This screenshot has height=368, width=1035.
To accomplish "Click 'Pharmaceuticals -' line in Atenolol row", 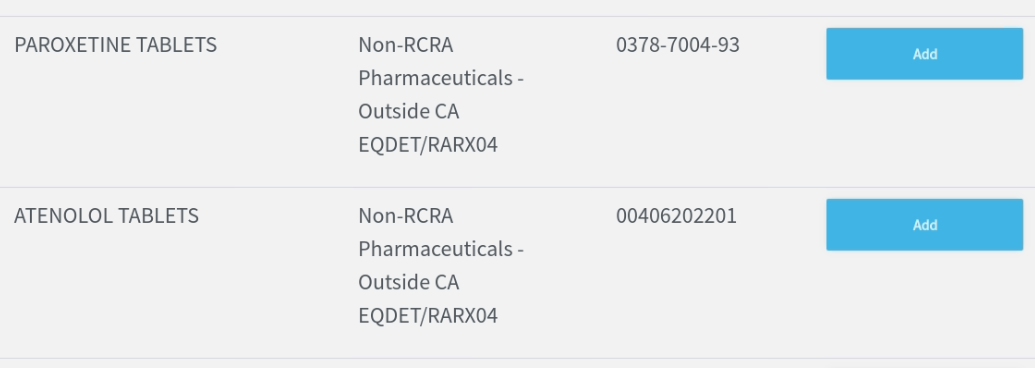I will point(441,249).
